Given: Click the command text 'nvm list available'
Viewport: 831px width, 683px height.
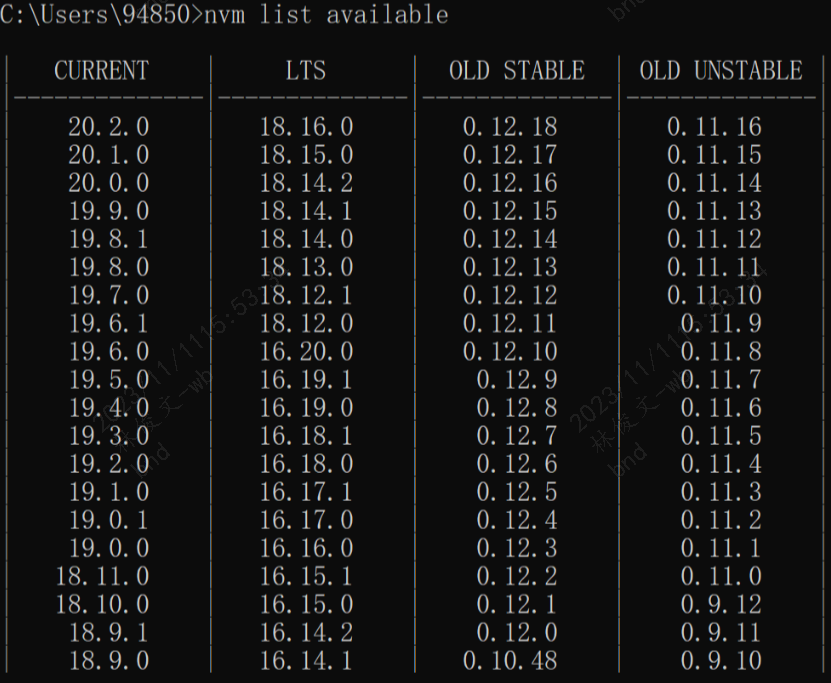Looking at the screenshot, I should click(x=326, y=15).
